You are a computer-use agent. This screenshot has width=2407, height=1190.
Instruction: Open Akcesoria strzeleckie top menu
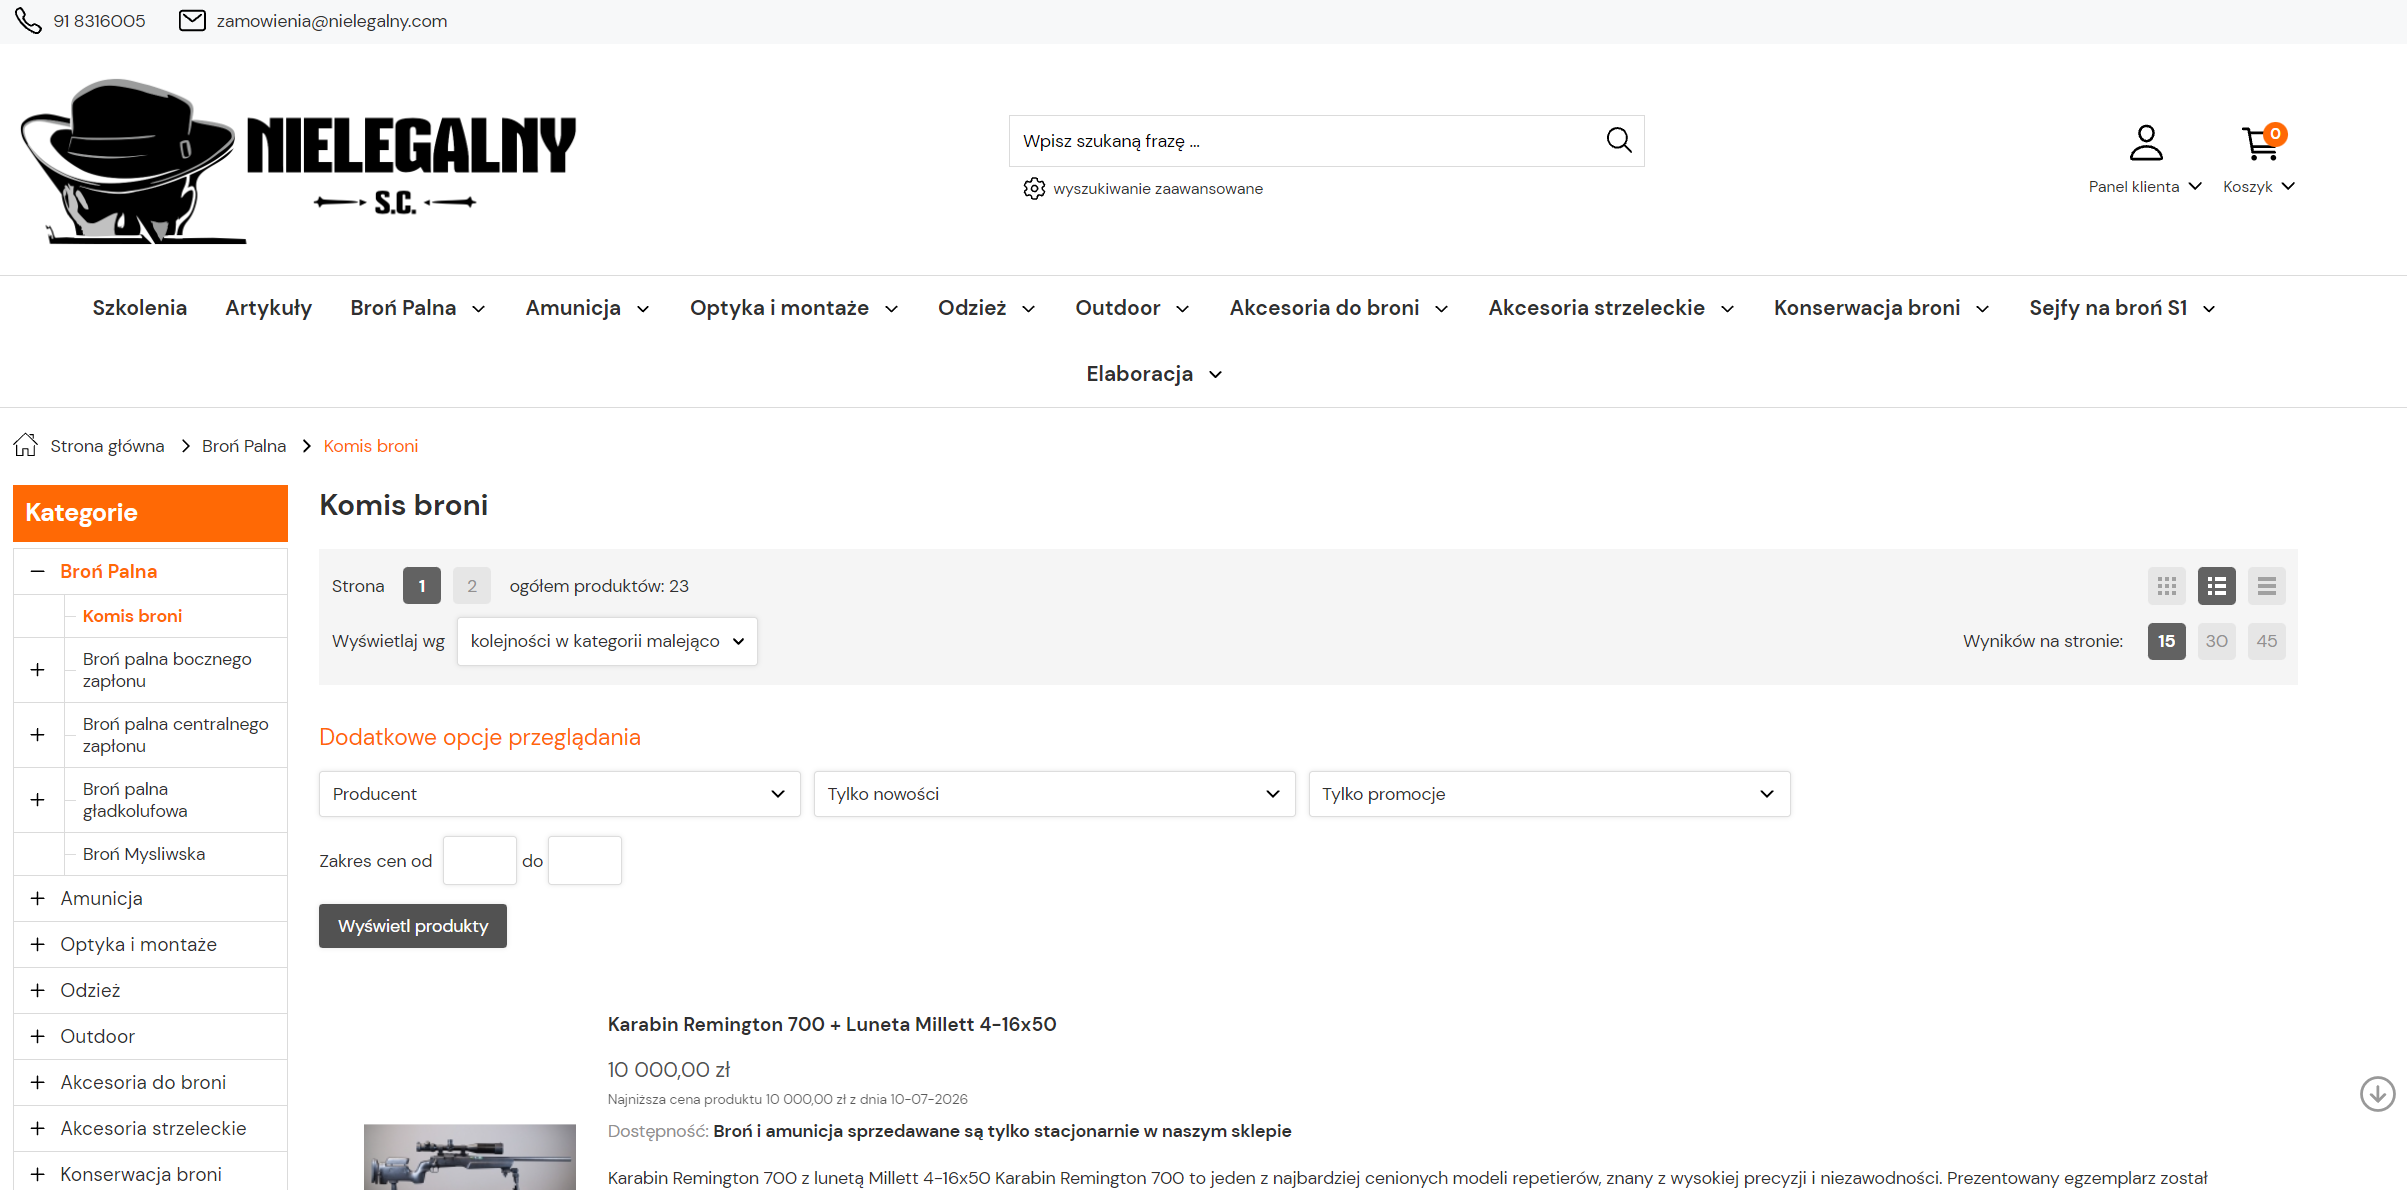pyautogui.click(x=1611, y=308)
